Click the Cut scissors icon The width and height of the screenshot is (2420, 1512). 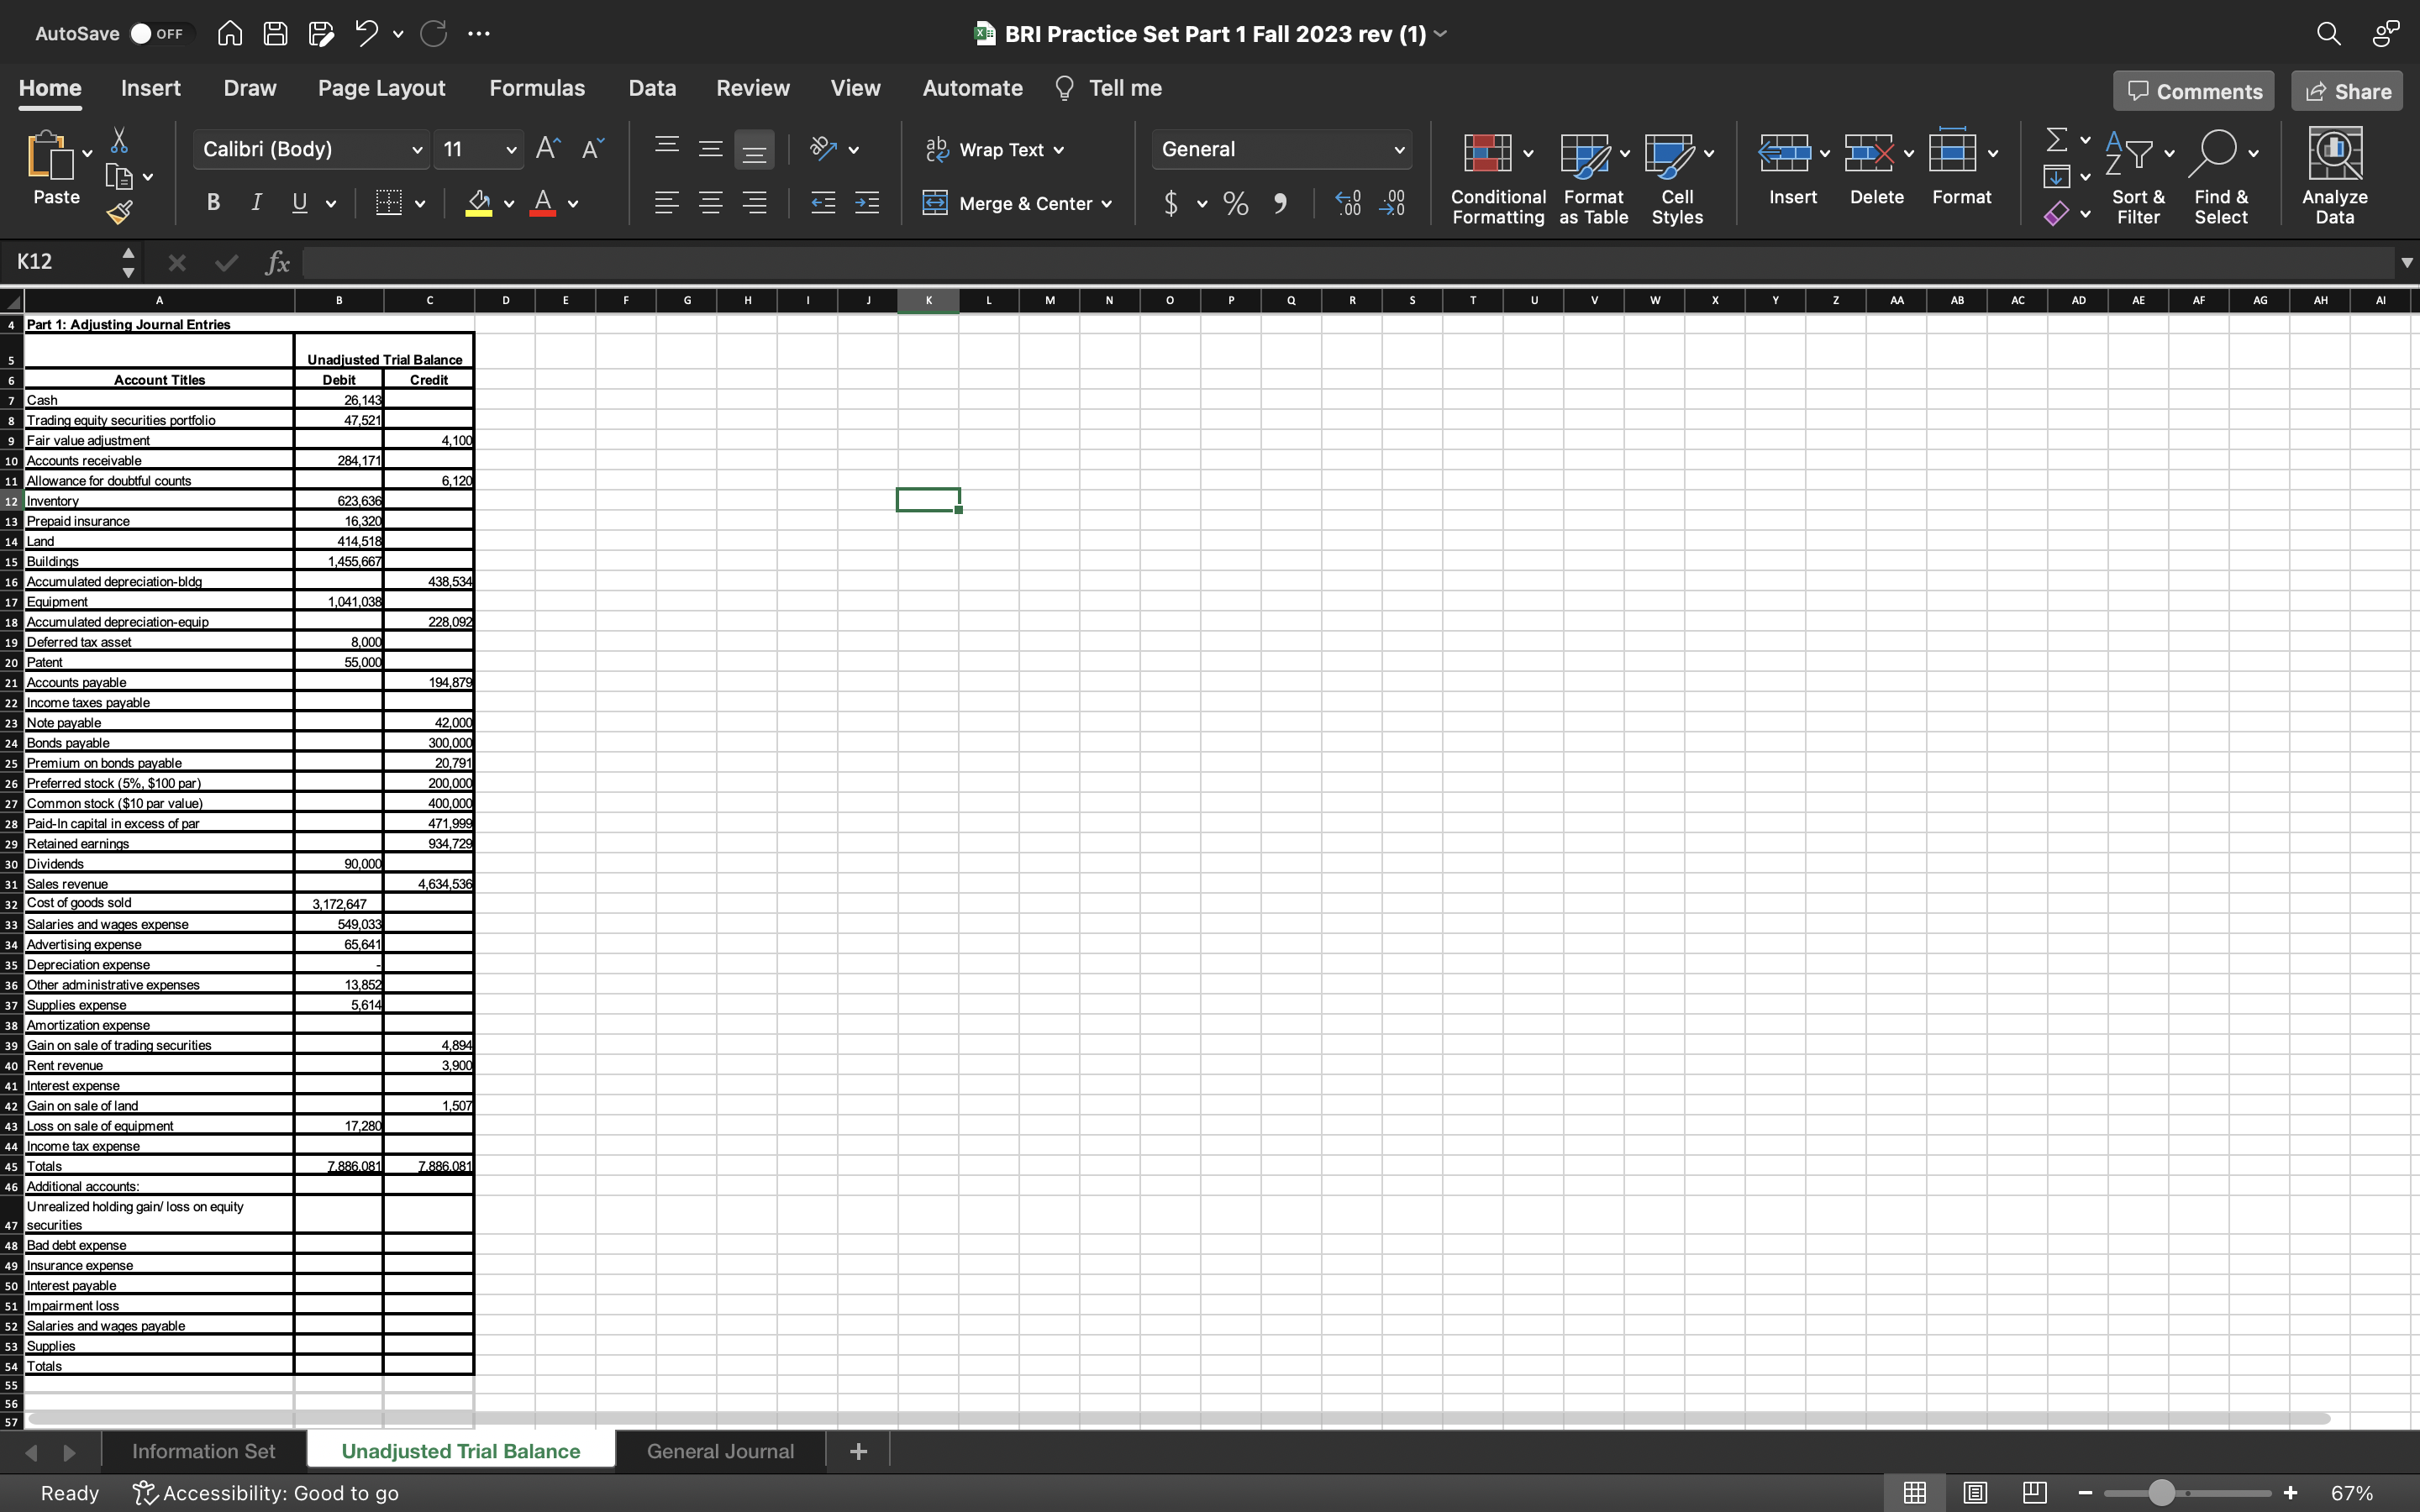click(x=119, y=140)
